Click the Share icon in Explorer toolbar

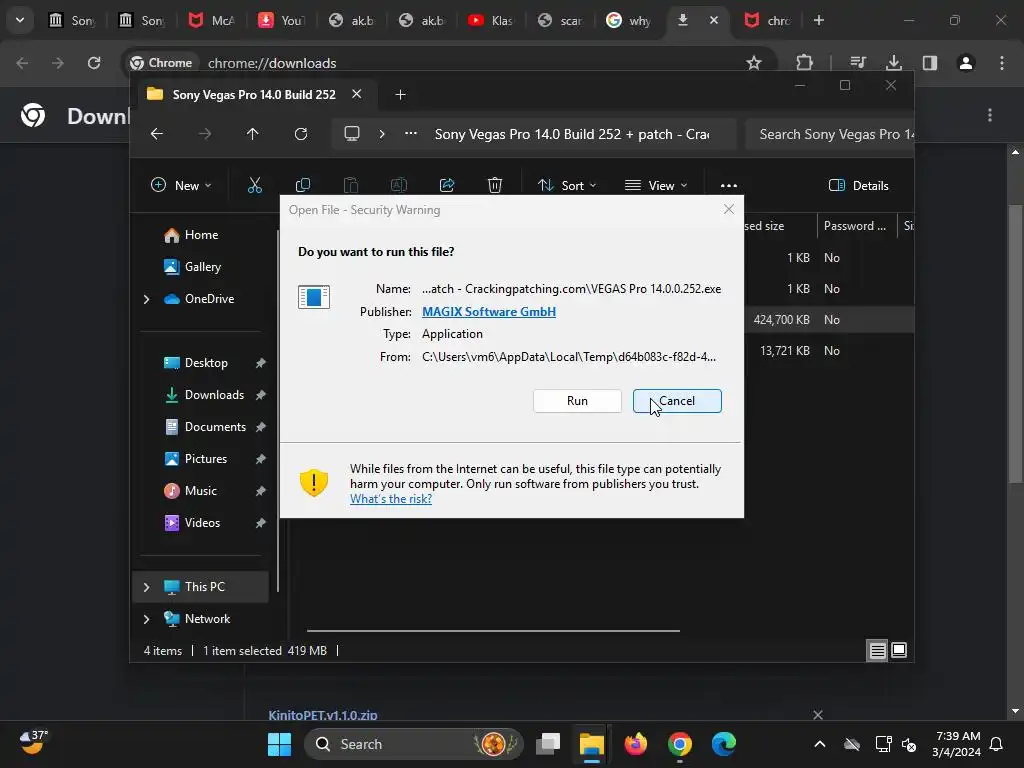[447, 185]
